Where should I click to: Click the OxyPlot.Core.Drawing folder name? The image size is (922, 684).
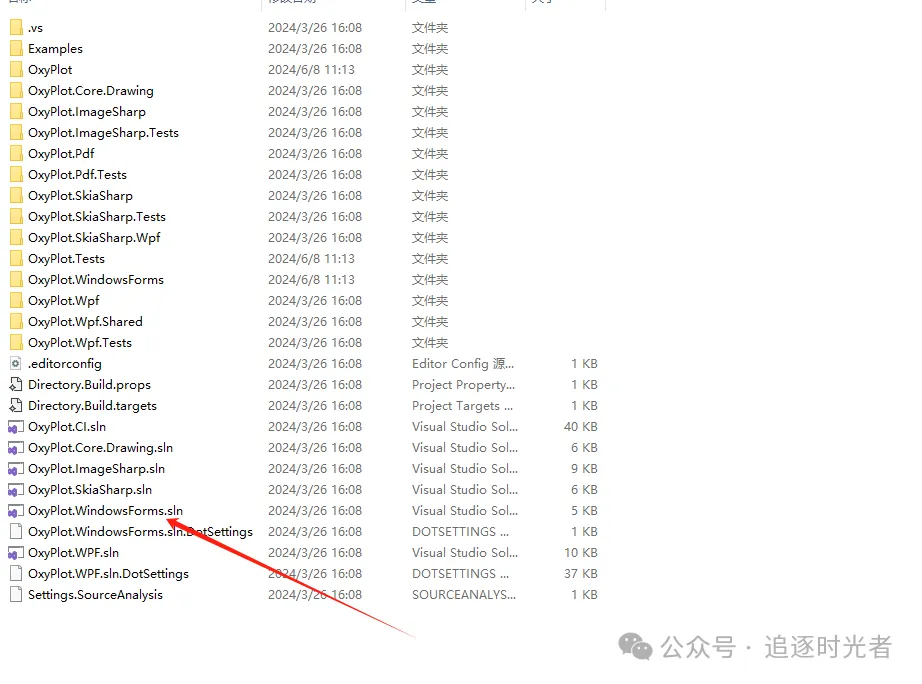click(x=90, y=91)
